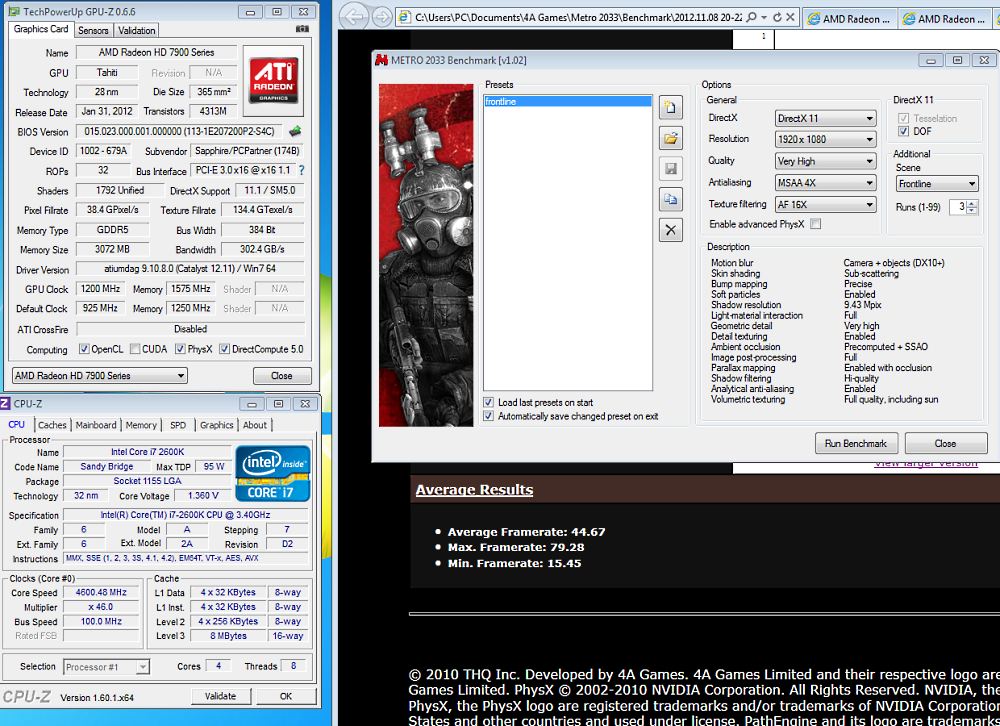Viewport: 1000px width, 726px height.
Task: Toggle the DirectCompute 5.0 checkbox
Action: tap(224, 349)
